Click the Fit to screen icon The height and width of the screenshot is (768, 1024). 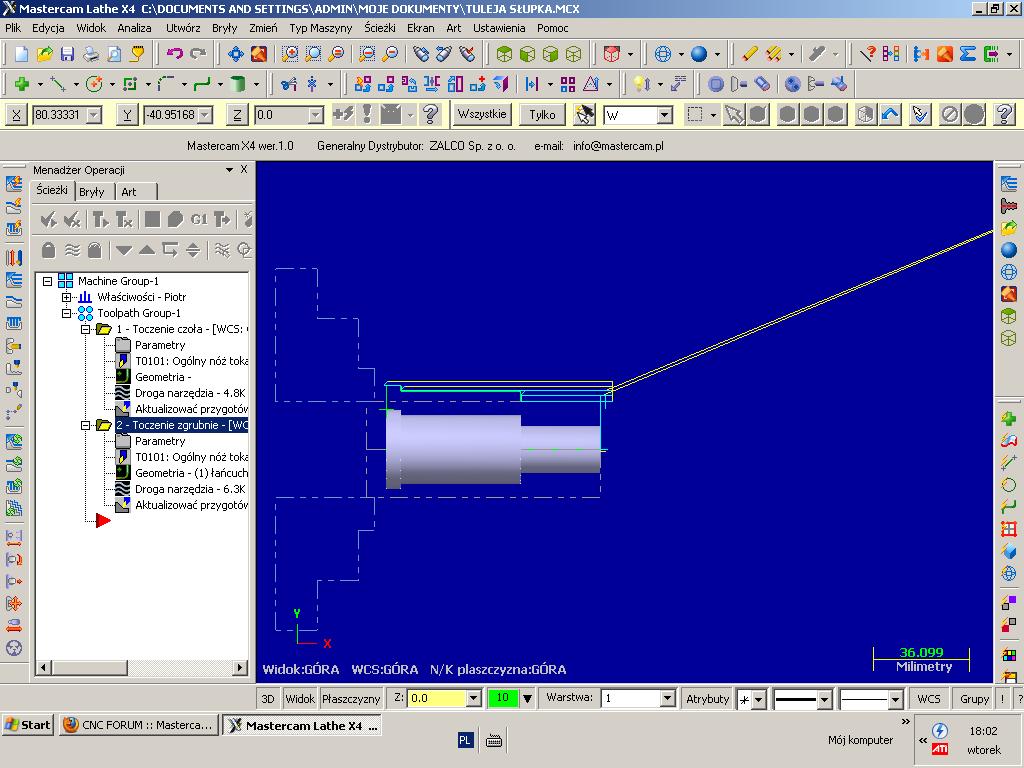tap(236, 54)
